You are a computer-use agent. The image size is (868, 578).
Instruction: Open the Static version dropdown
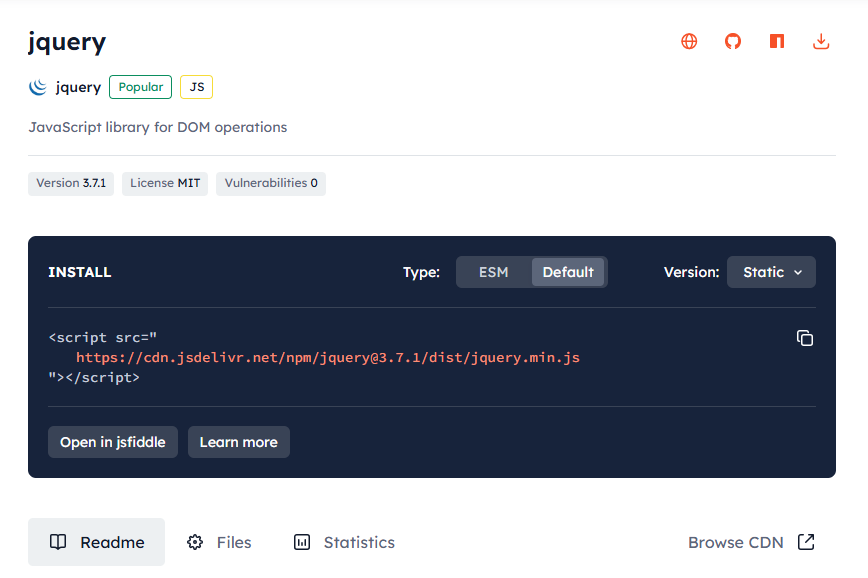click(x=771, y=272)
